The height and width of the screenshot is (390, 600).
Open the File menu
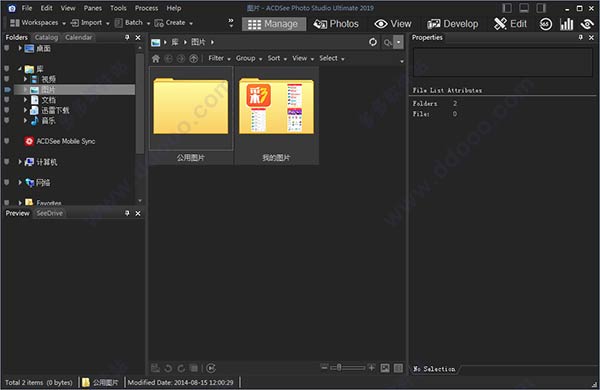[x=27, y=8]
